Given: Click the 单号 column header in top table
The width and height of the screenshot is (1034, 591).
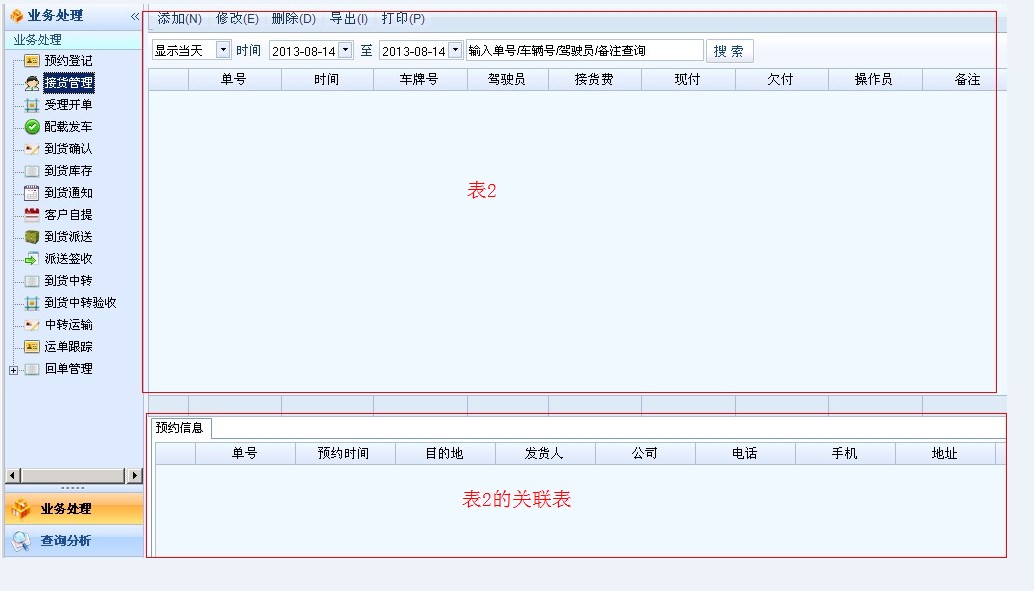Looking at the screenshot, I should tap(235, 79).
